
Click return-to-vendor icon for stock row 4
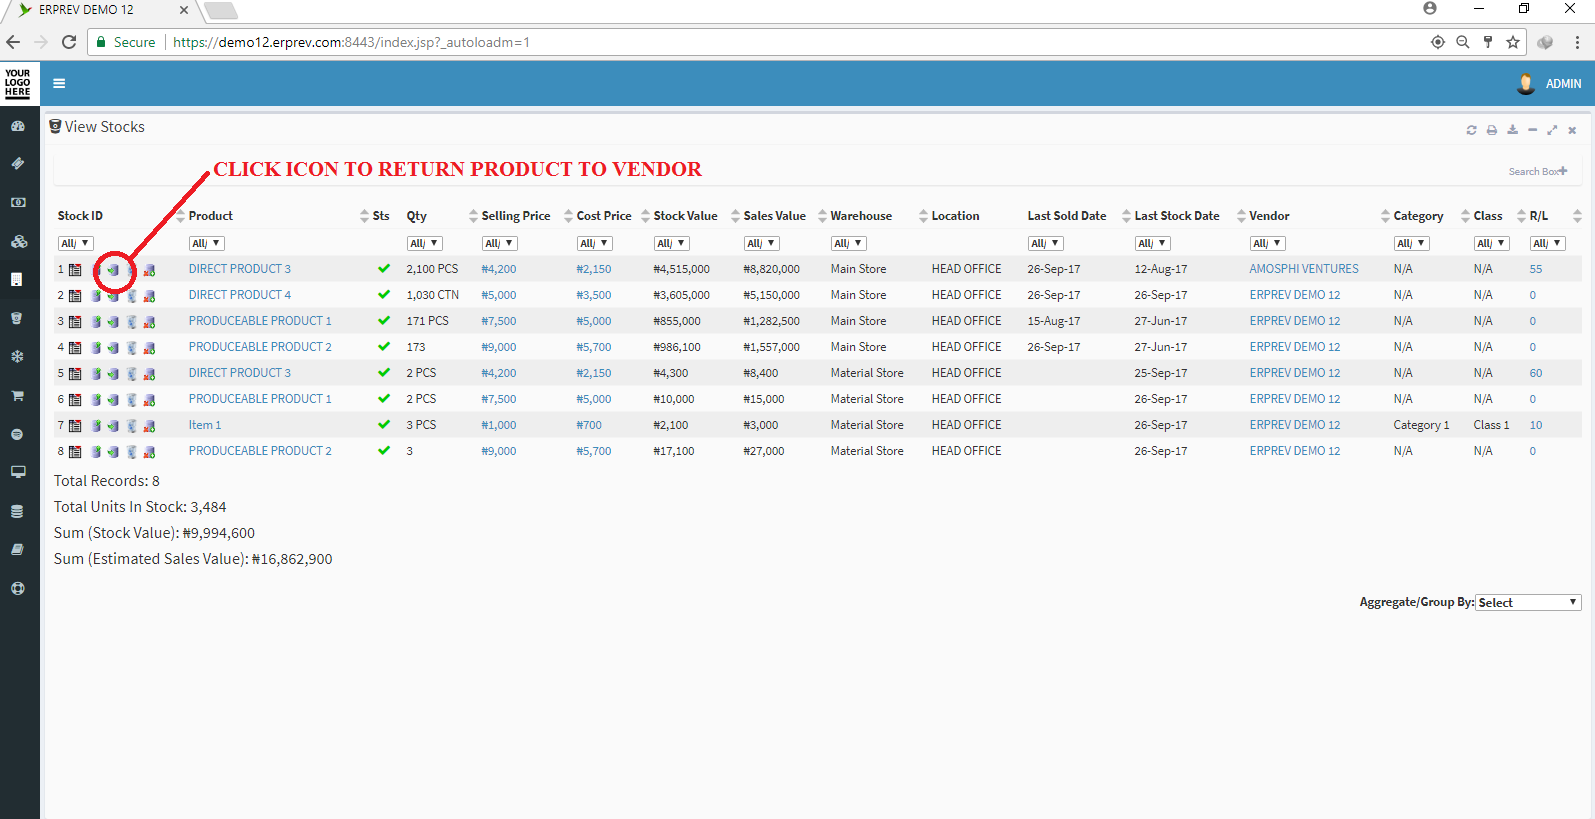coord(113,347)
